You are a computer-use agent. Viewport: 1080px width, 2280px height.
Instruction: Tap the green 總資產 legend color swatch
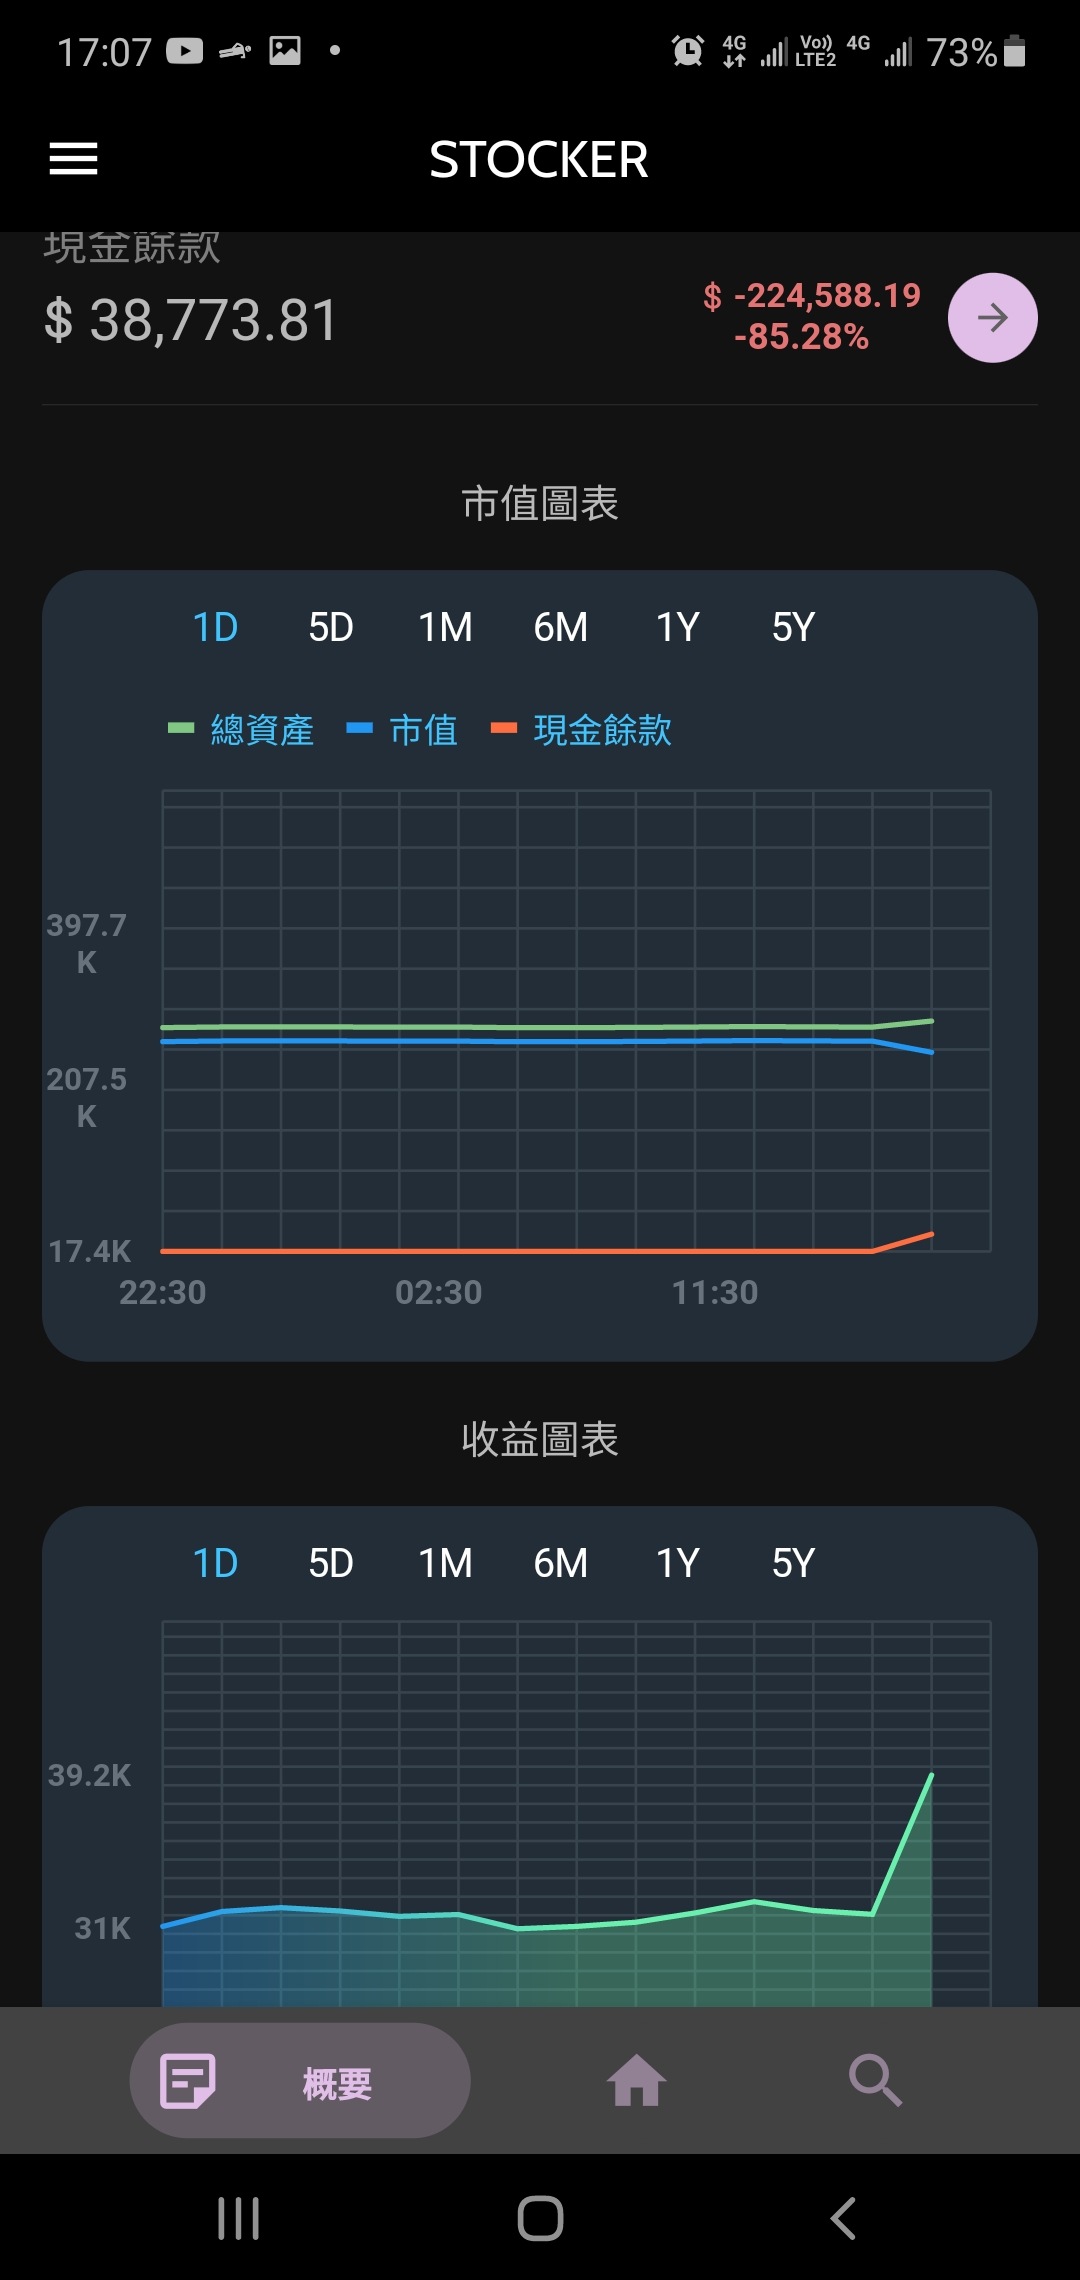[x=181, y=729]
